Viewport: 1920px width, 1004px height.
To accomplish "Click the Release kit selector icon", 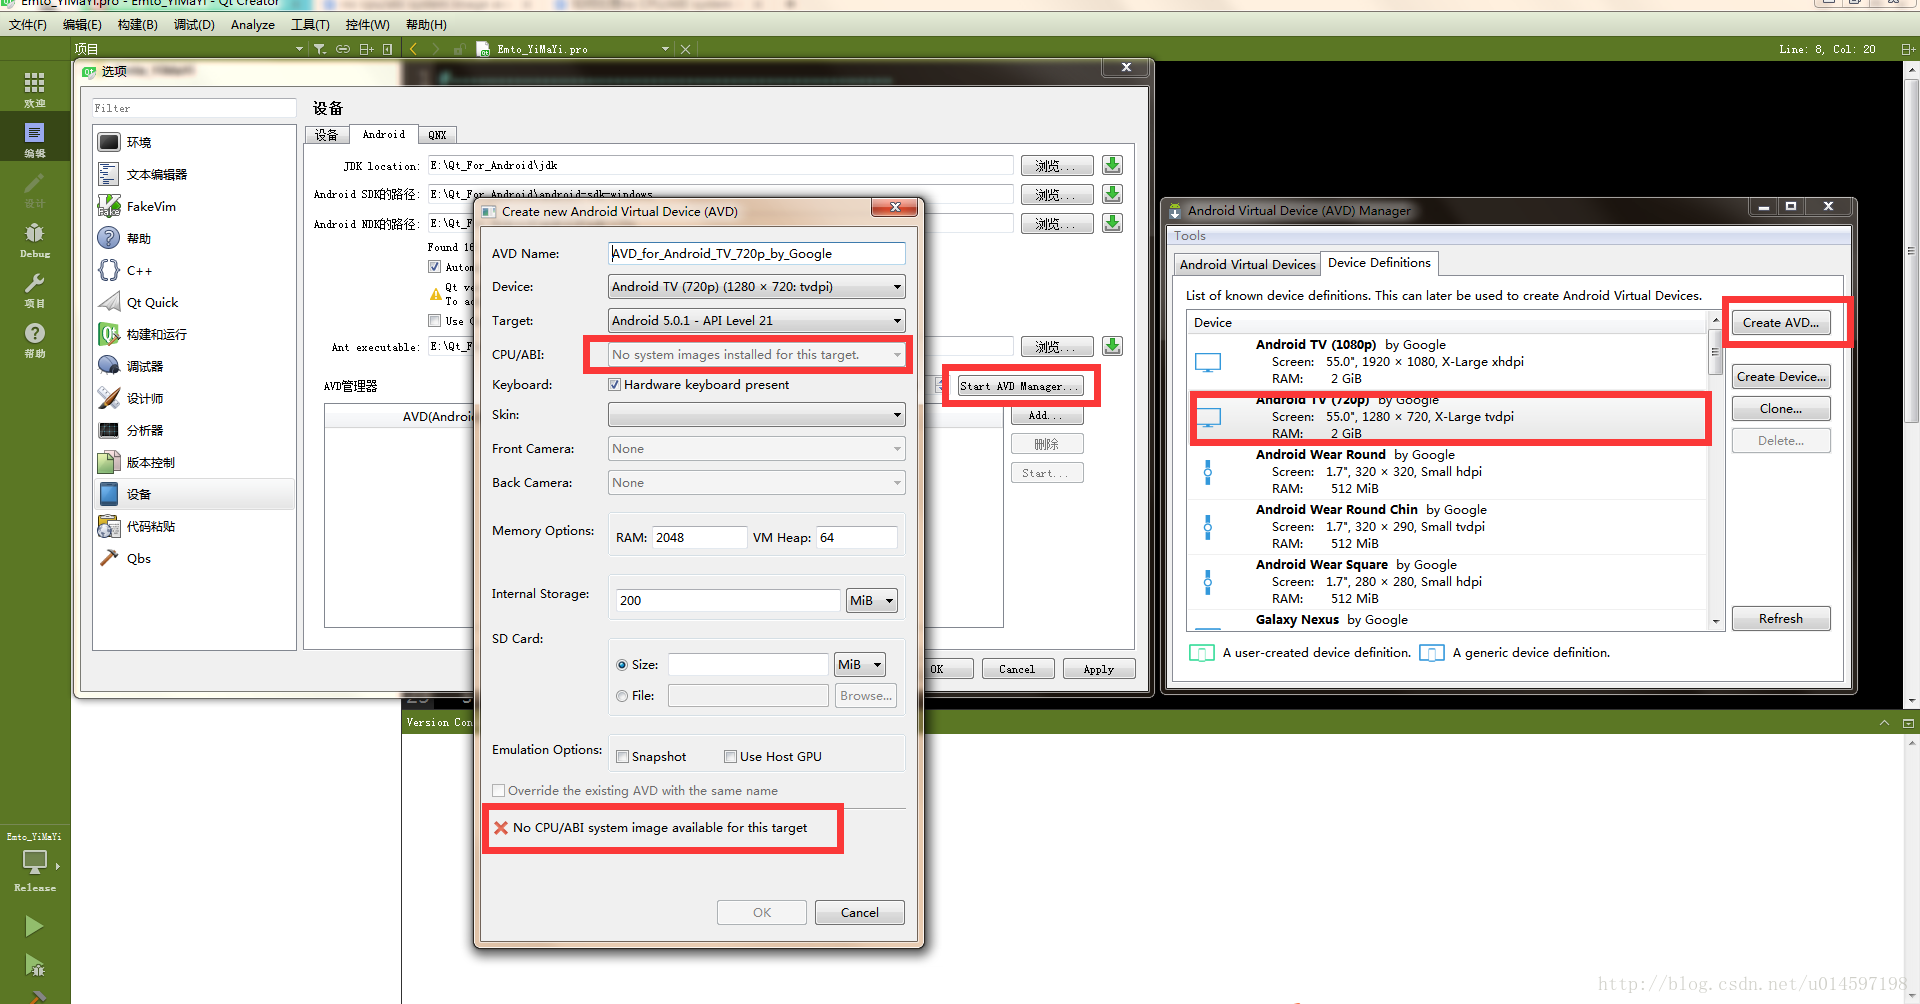I will [x=35, y=862].
